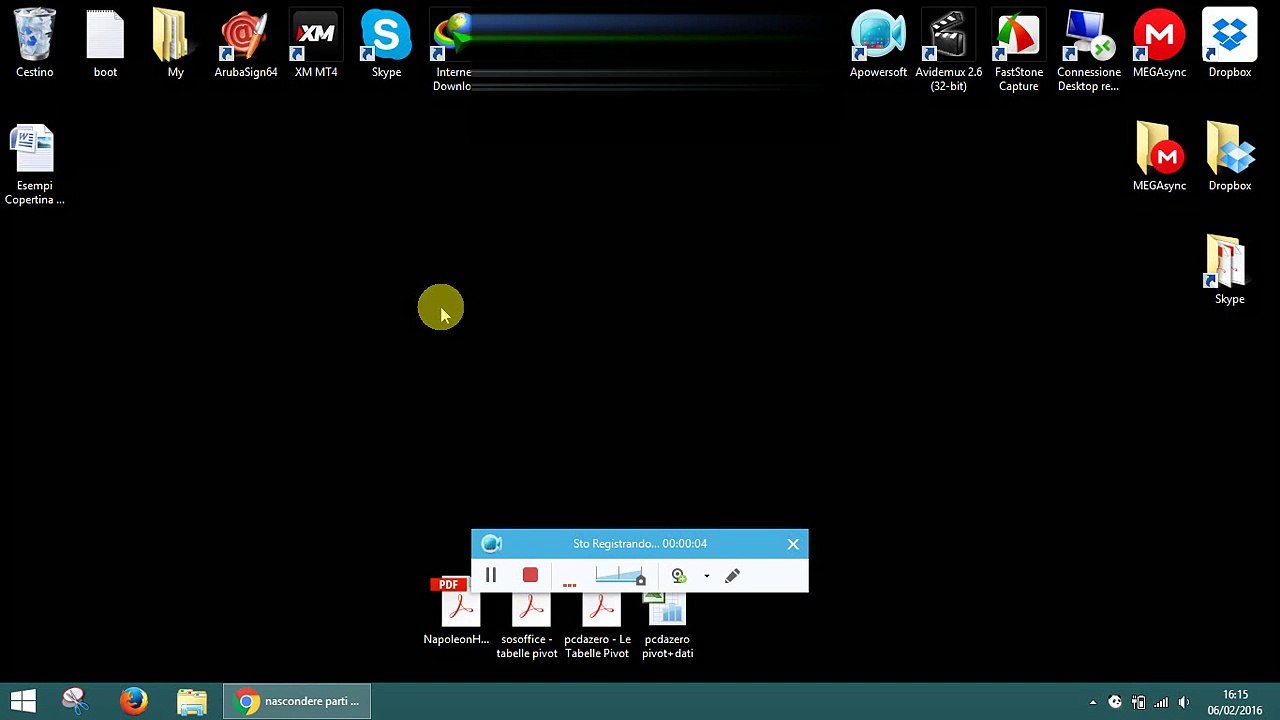Launch Firefox from the taskbar
This screenshot has height=720, width=1280.
(x=133, y=701)
